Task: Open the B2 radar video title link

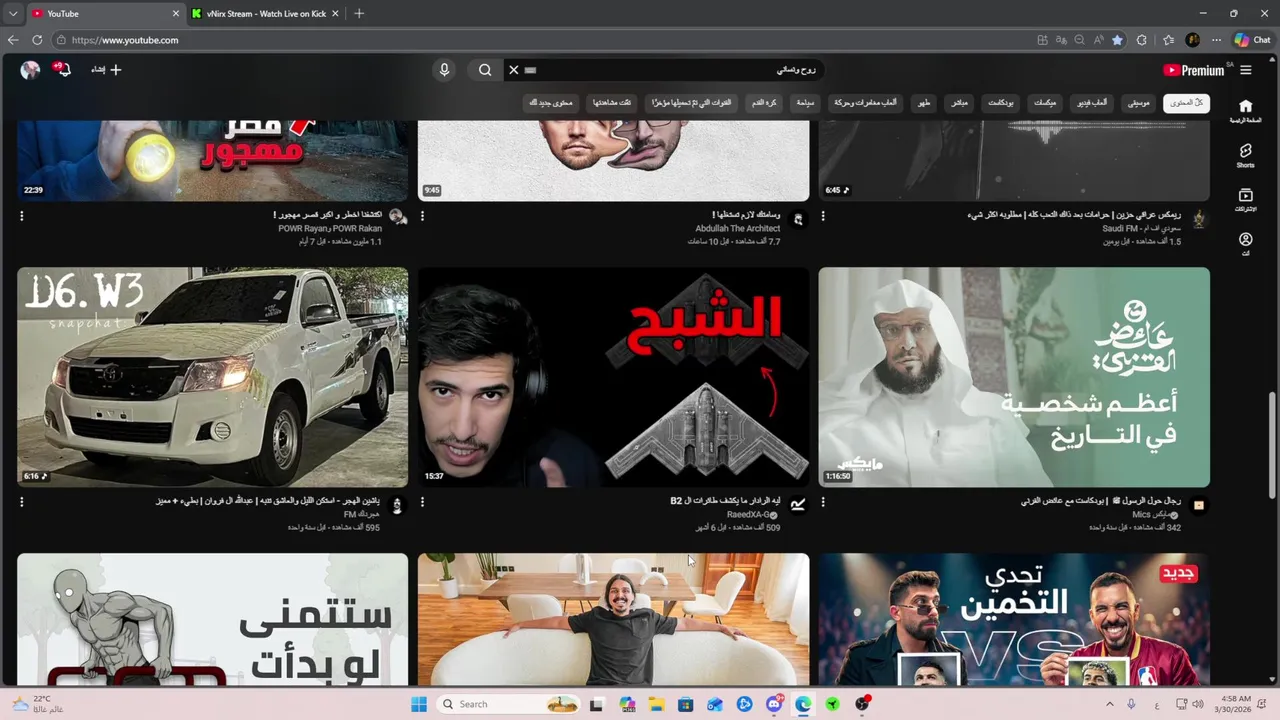Action: coord(725,501)
